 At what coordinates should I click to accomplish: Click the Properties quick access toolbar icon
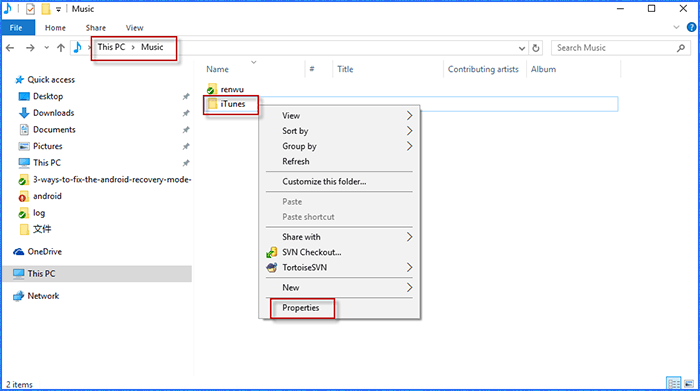(x=30, y=9)
